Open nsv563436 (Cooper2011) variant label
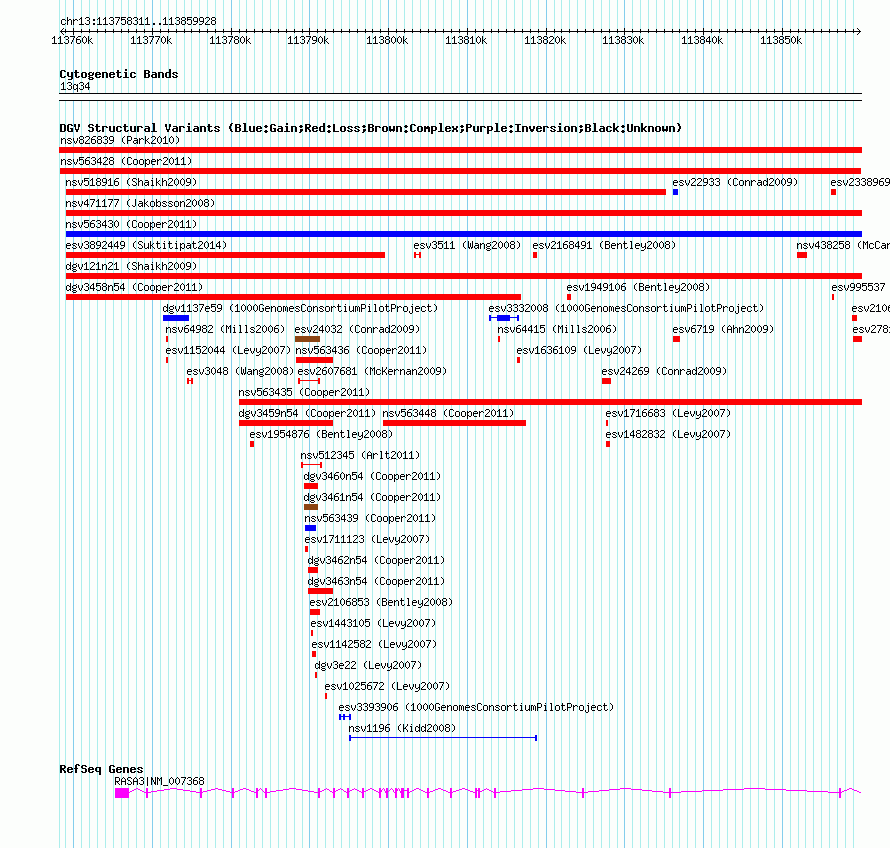890x848 pixels. click(x=361, y=350)
